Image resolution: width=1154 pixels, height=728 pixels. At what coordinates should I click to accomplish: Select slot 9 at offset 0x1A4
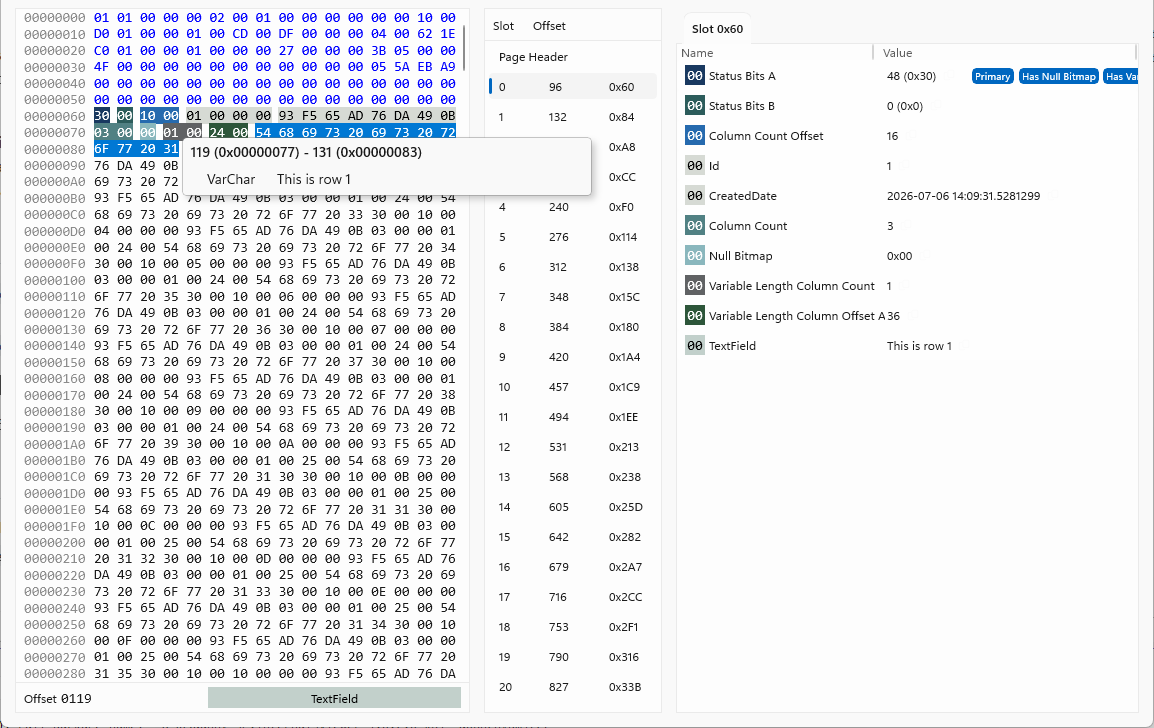(573, 357)
